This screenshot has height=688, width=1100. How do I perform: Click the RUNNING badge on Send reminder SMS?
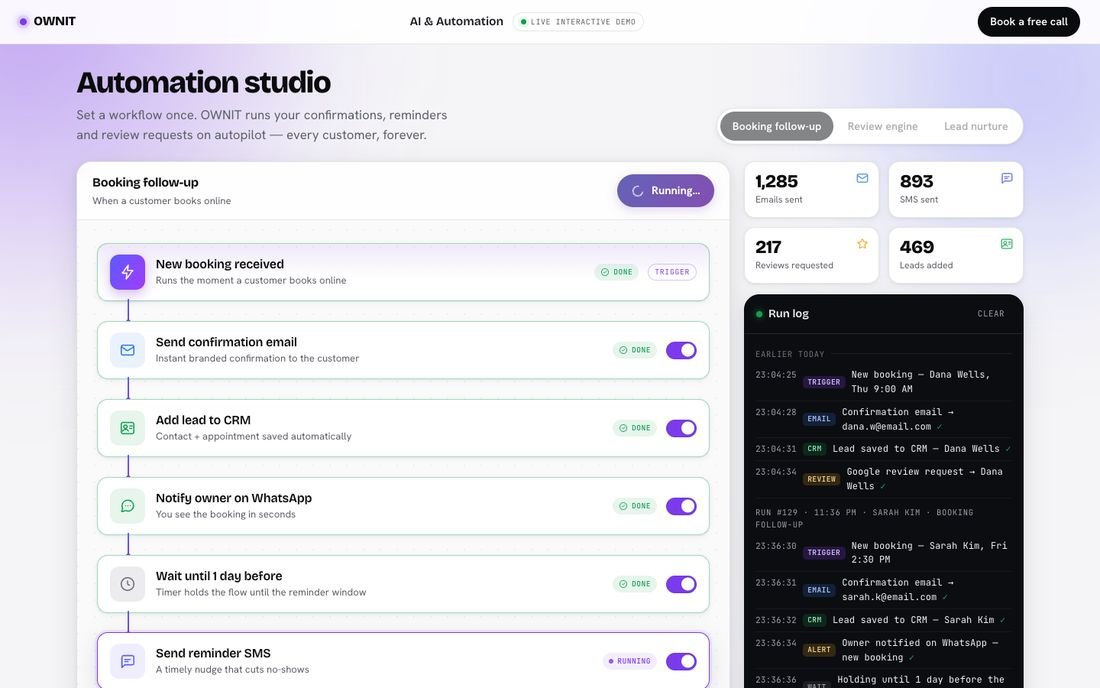coord(630,661)
